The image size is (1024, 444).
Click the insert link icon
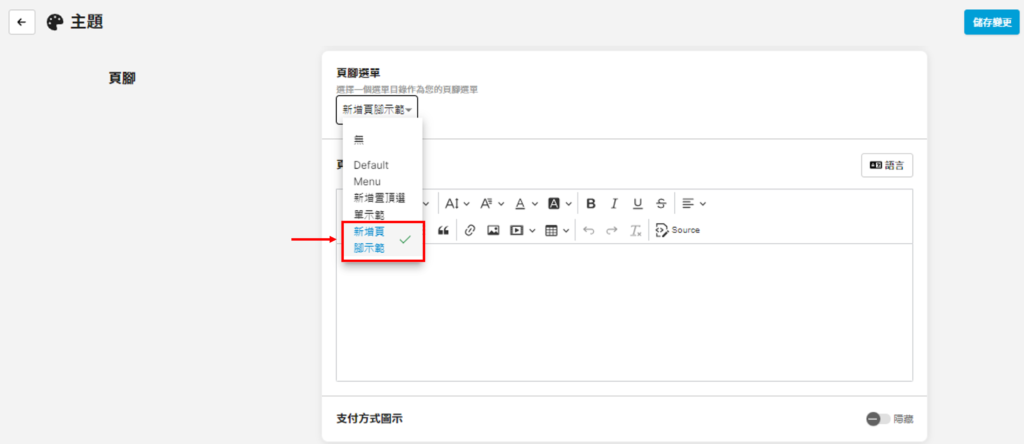click(470, 230)
